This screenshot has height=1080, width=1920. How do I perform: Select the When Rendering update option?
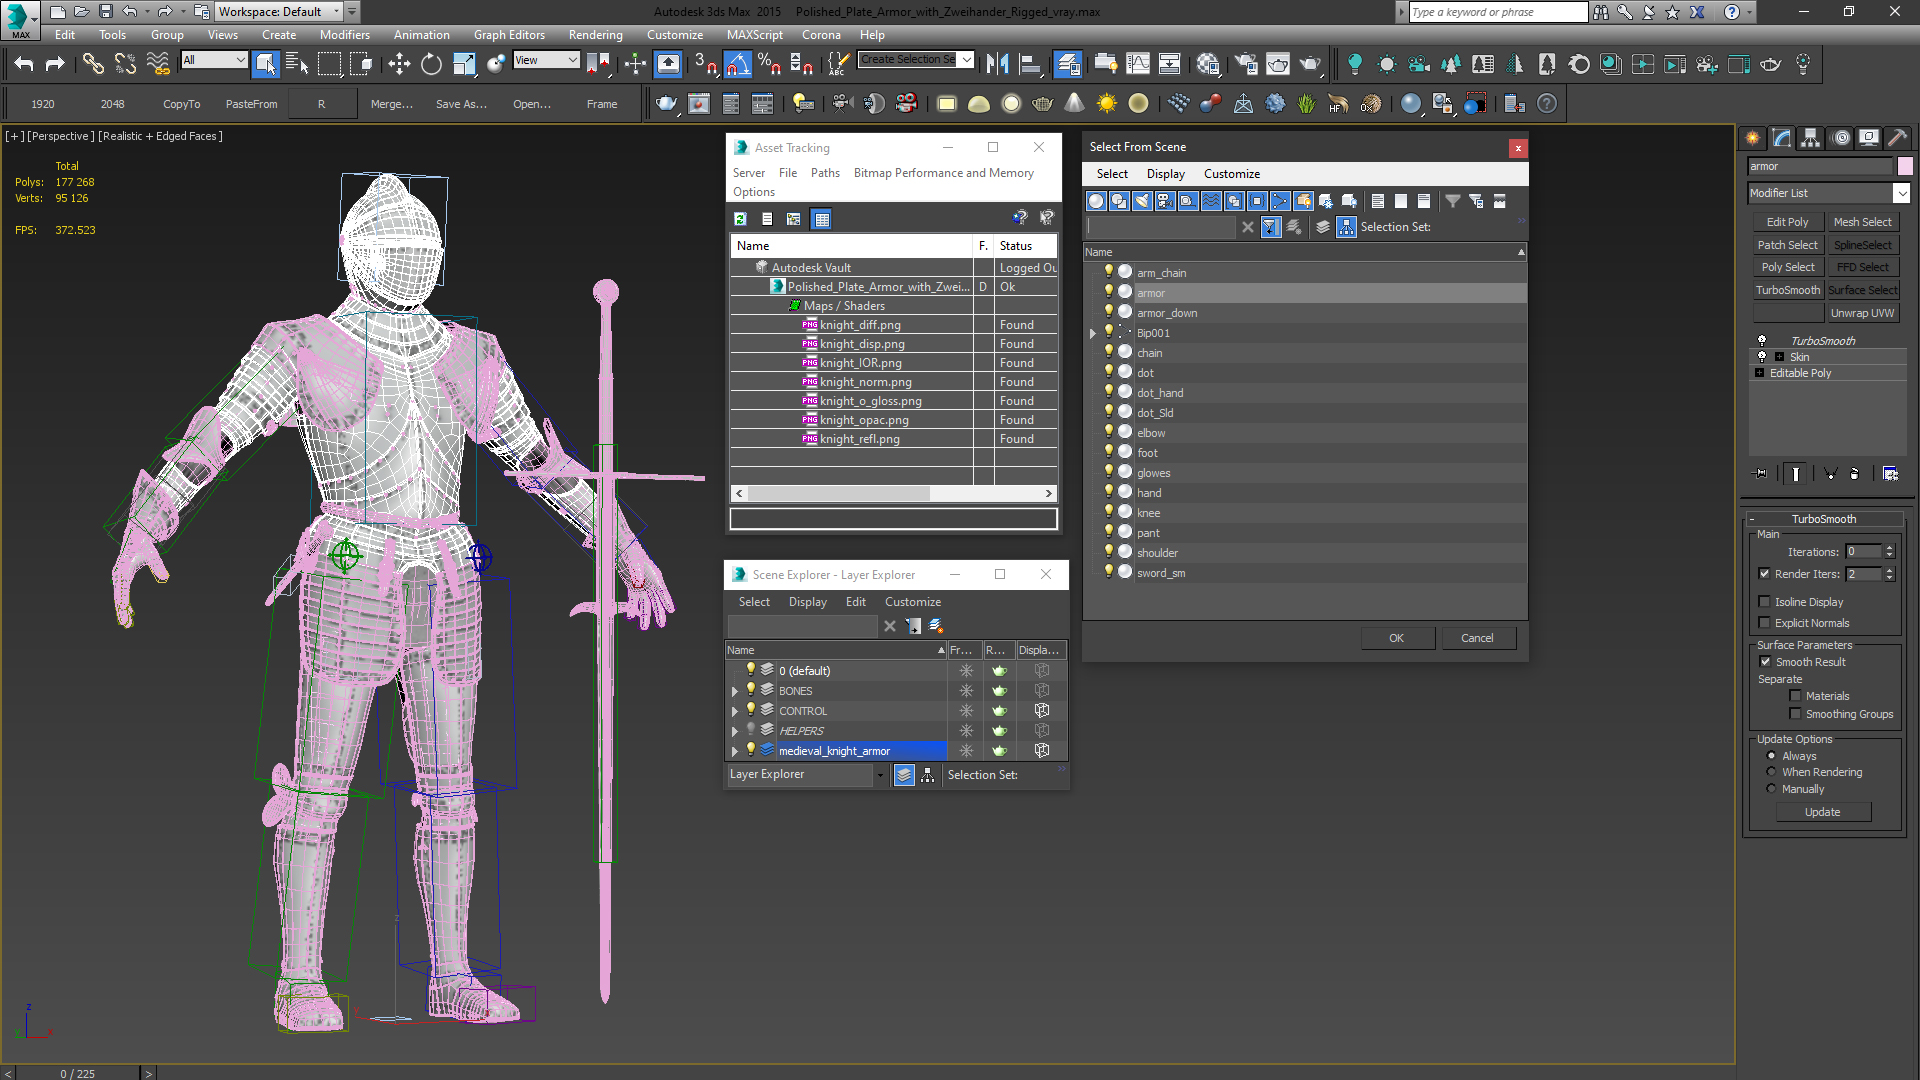pyautogui.click(x=1772, y=771)
